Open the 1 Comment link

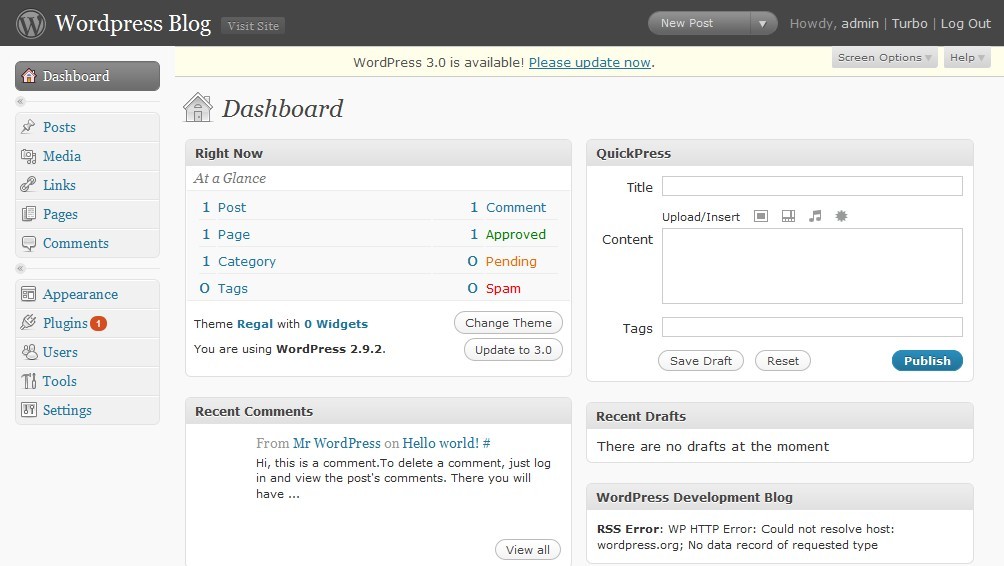(x=508, y=207)
